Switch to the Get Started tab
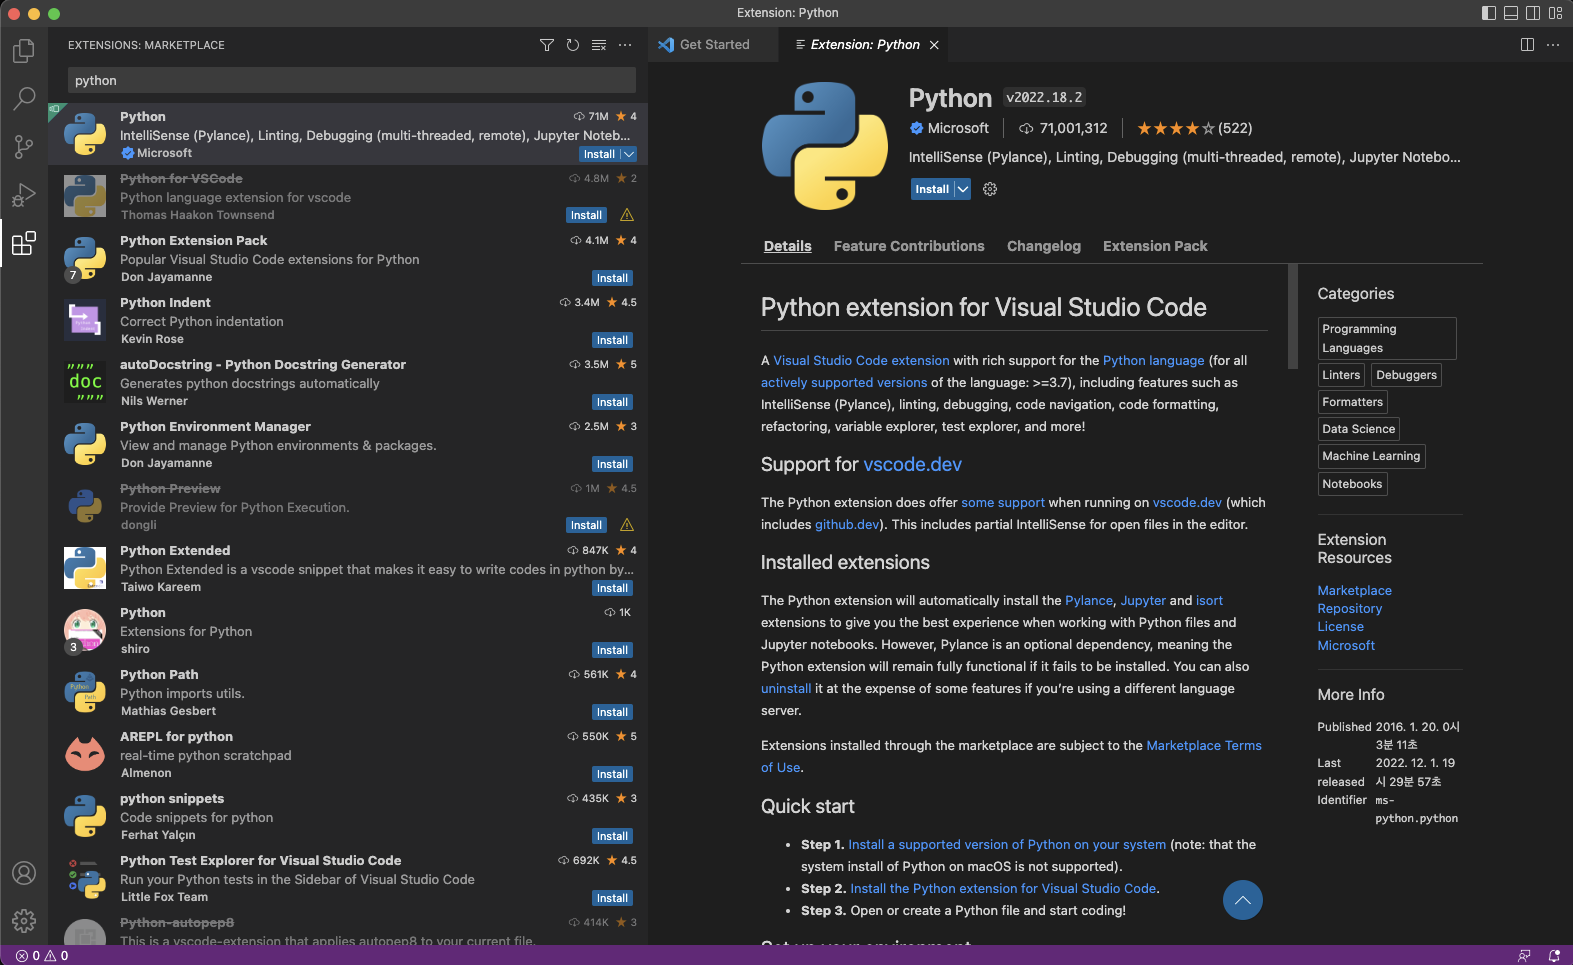The image size is (1573, 965). point(714,45)
